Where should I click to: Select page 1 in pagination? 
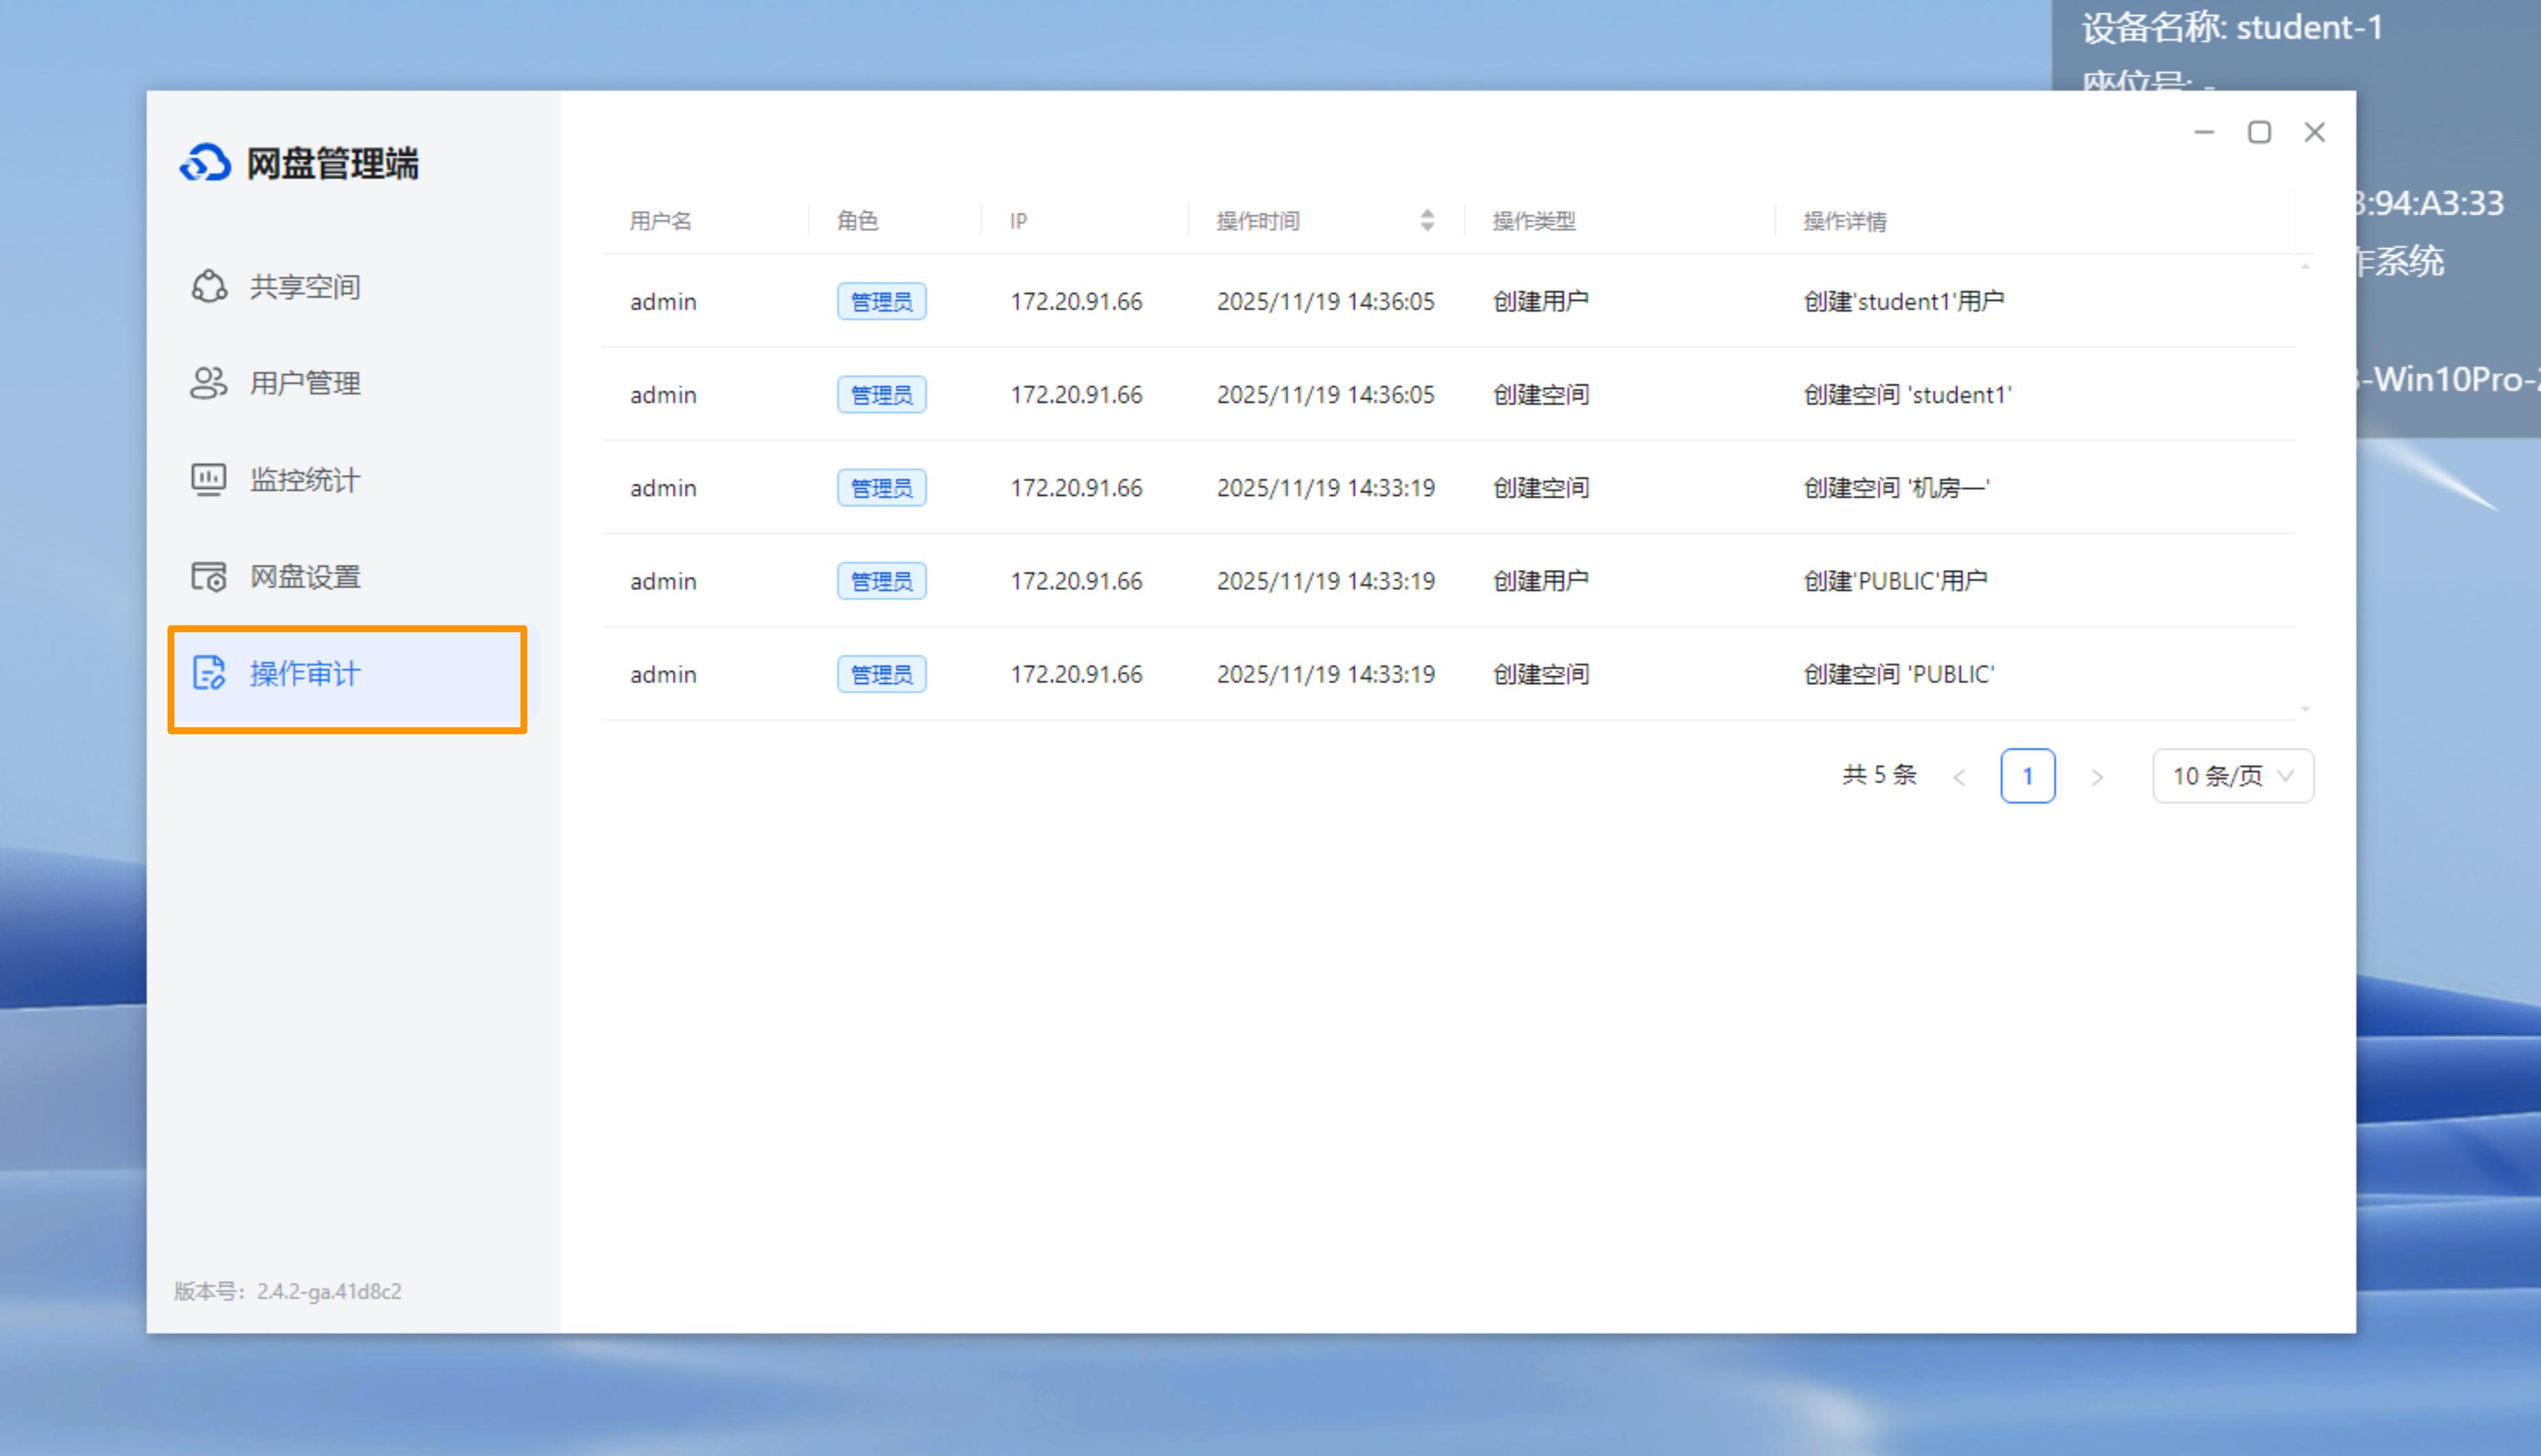point(2027,776)
